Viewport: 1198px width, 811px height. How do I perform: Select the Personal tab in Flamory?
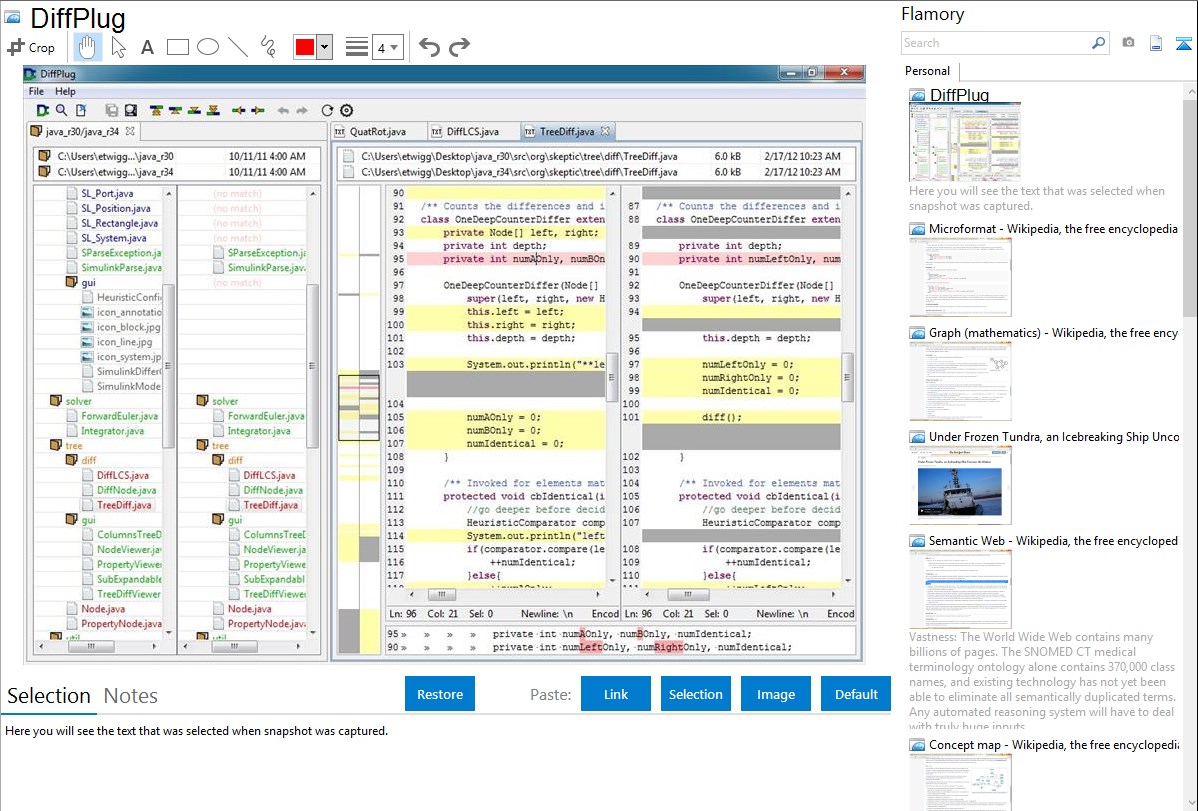pos(927,70)
